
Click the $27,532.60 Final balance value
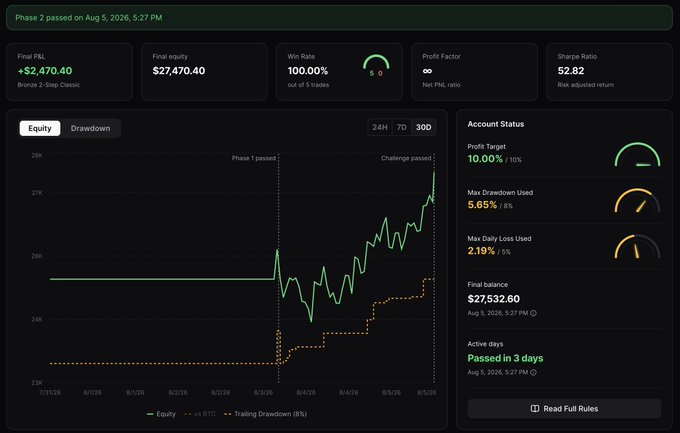click(x=494, y=299)
